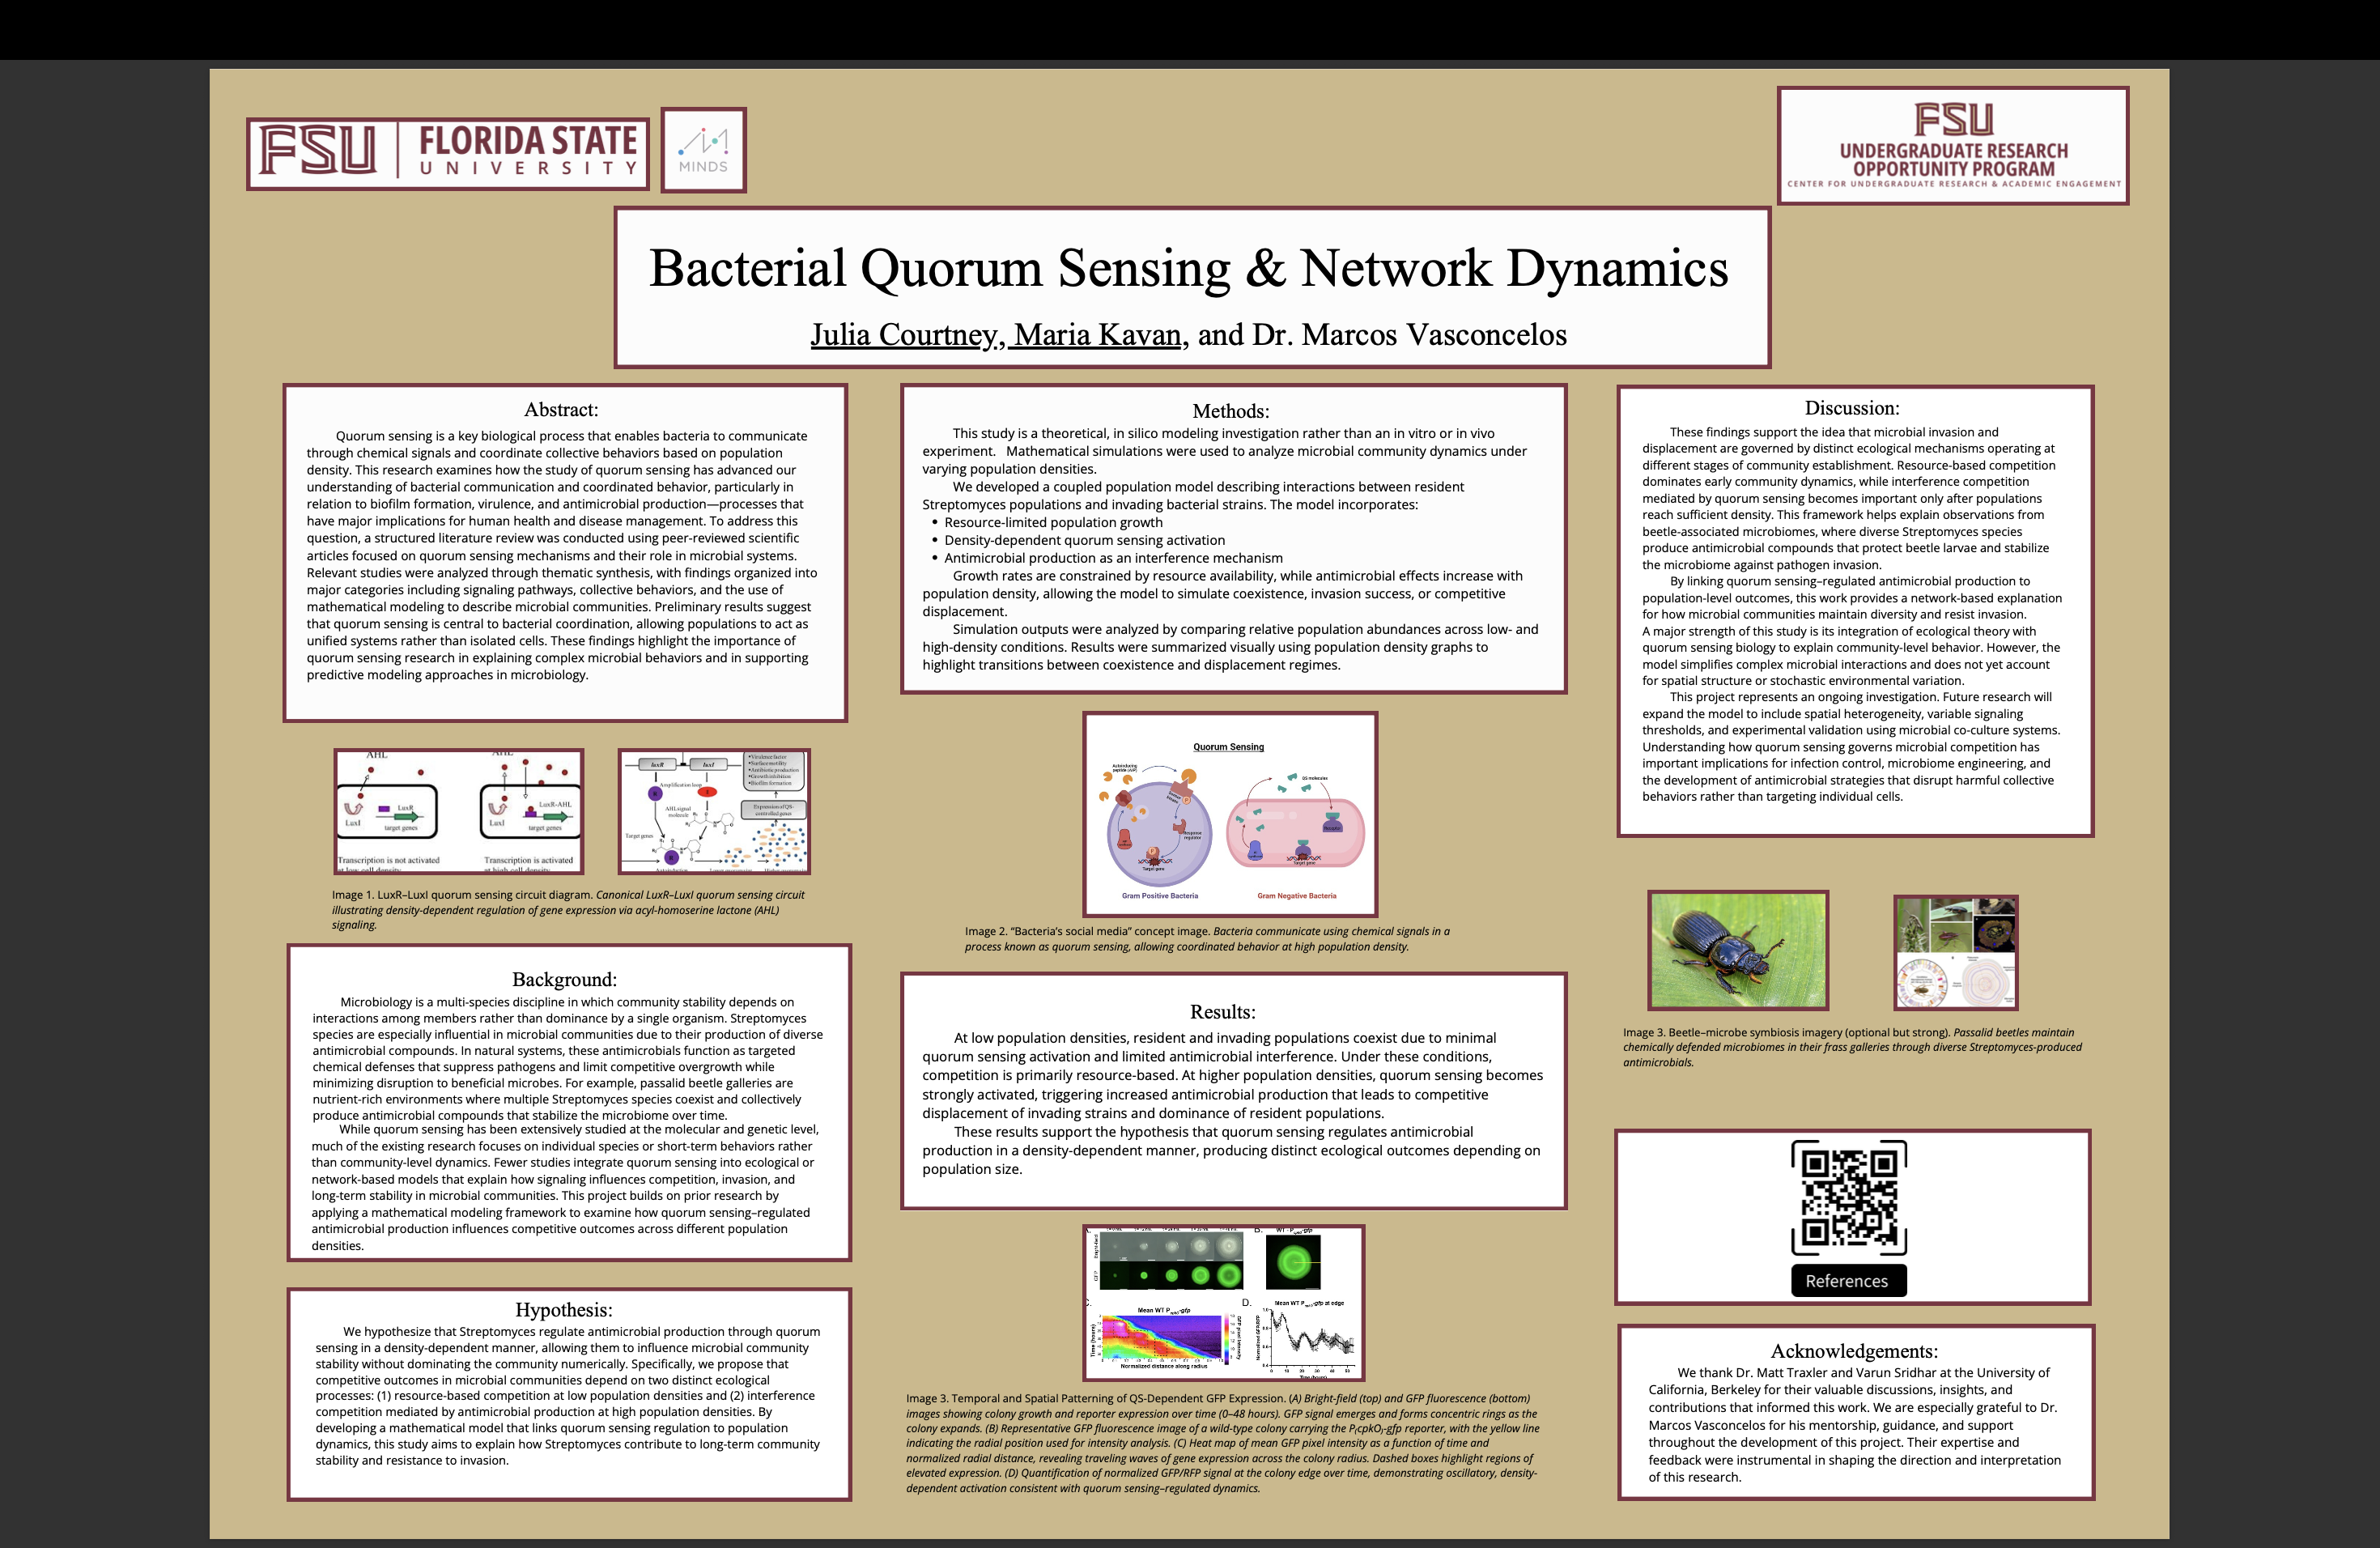The height and width of the screenshot is (1548, 2380).
Task: Click the Discussion section heading
Action: tap(1851, 408)
